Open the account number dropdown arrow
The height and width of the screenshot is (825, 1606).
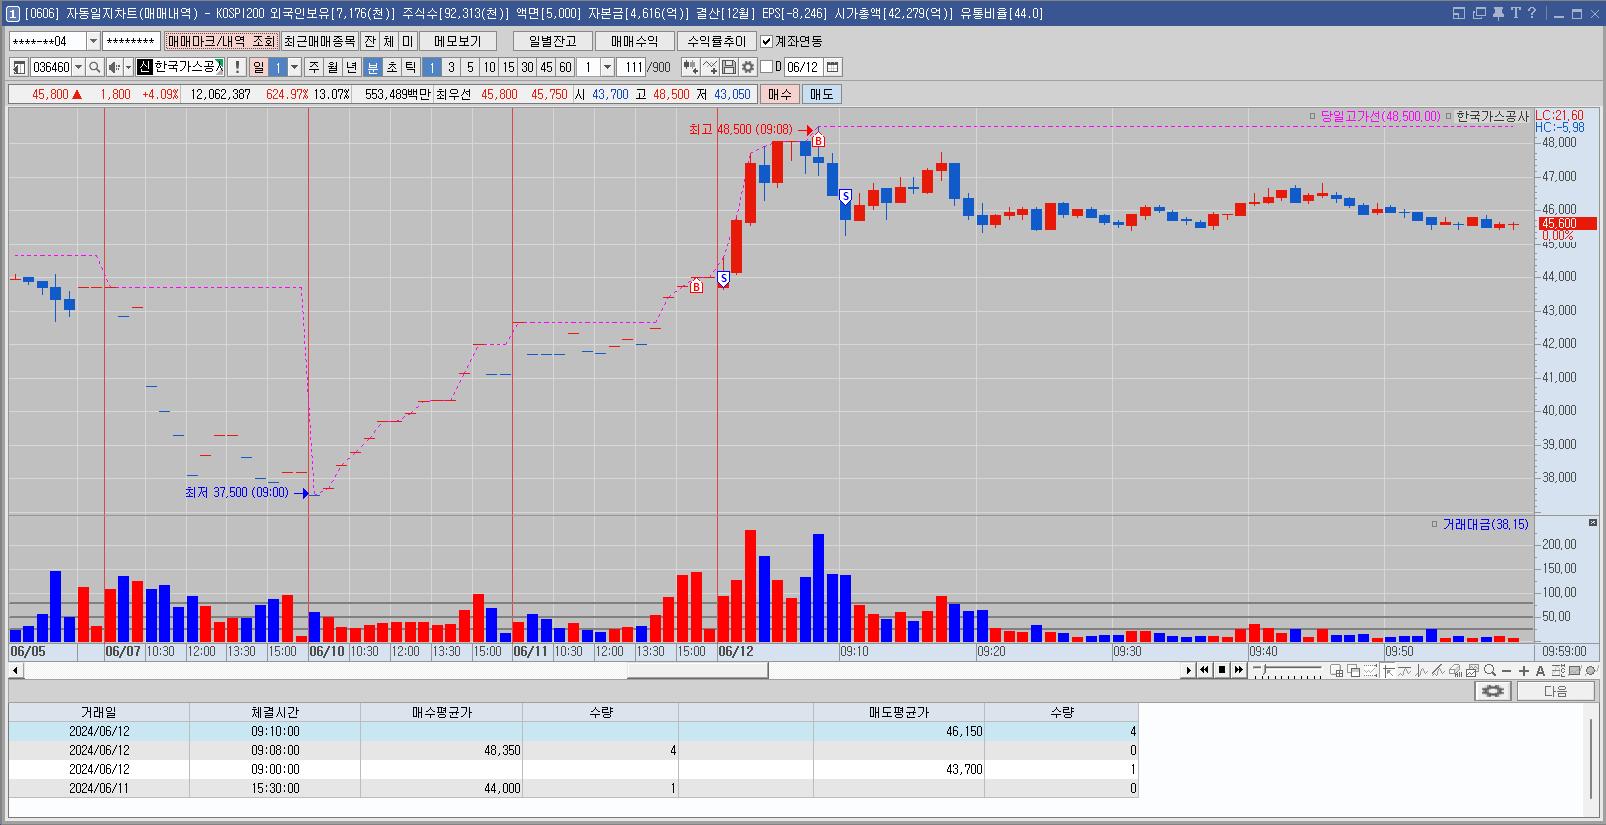(x=94, y=41)
